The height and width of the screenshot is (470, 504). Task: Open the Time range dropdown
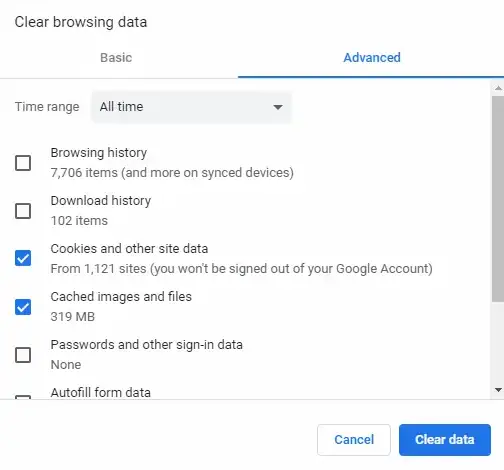click(192, 107)
